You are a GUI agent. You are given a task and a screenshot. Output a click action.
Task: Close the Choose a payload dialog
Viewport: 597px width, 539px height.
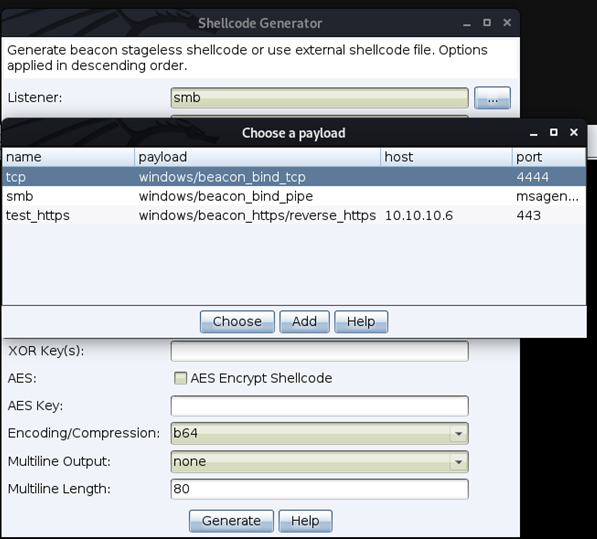tap(574, 132)
